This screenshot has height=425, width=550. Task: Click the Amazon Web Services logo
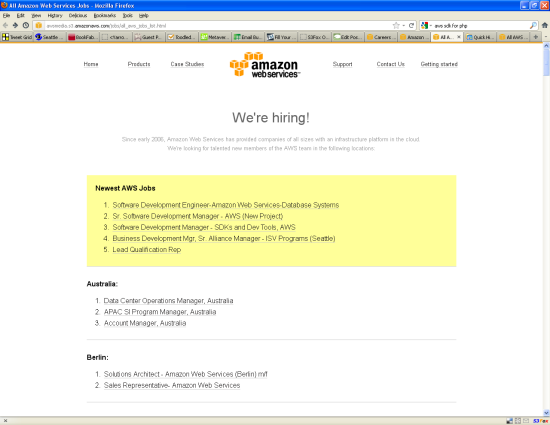click(265, 65)
